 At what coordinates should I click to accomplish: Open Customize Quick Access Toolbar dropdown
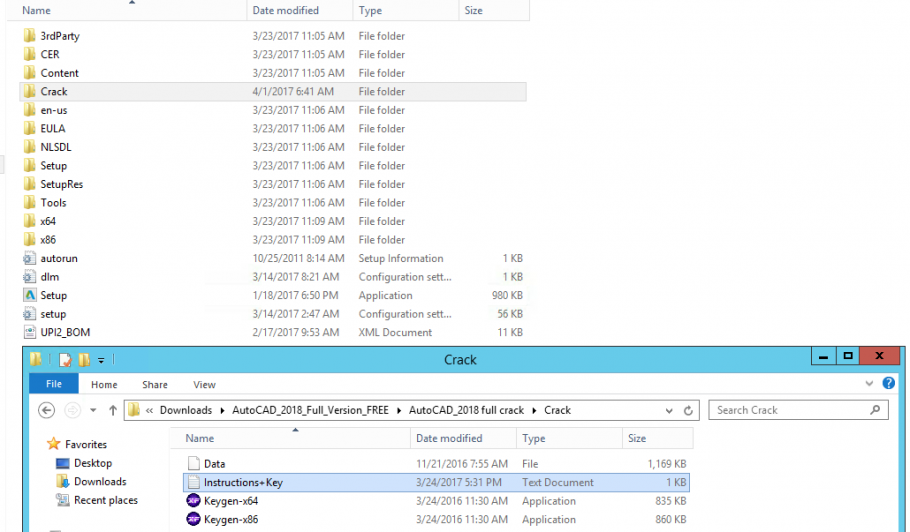tap(101, 360)
